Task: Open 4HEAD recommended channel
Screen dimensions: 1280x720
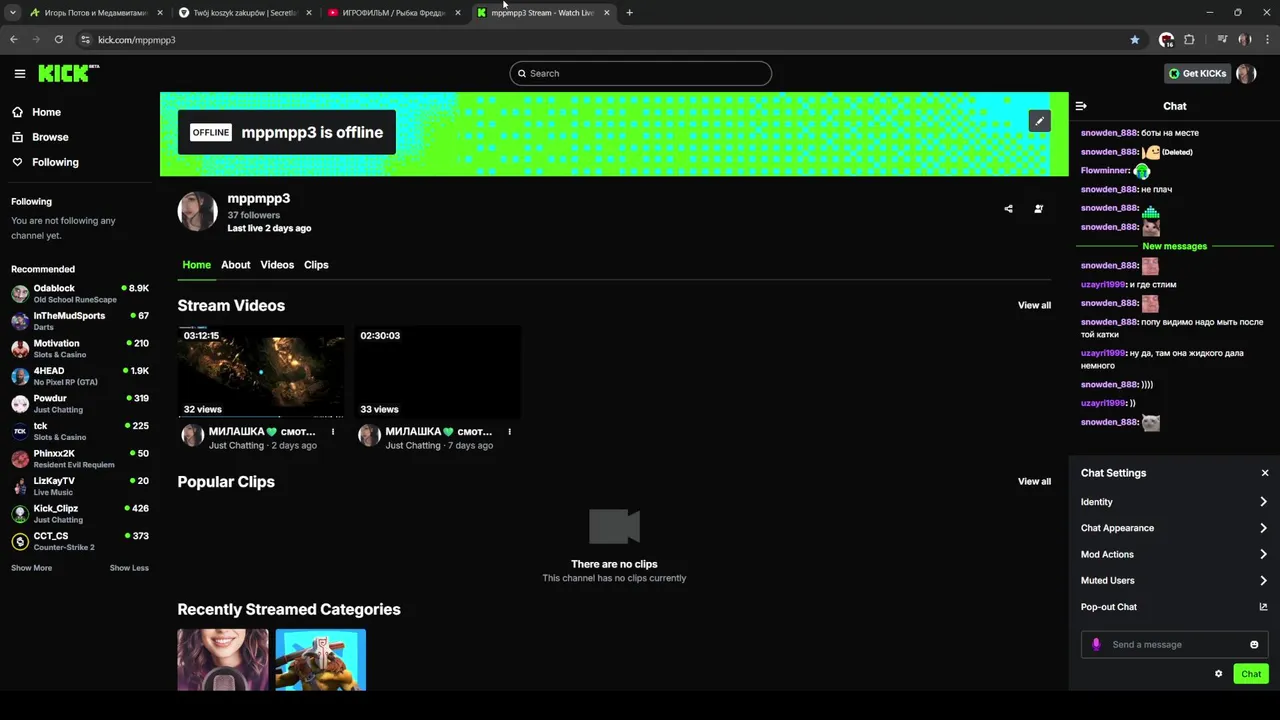Action: pyautogui.click(x=80, y=376)
